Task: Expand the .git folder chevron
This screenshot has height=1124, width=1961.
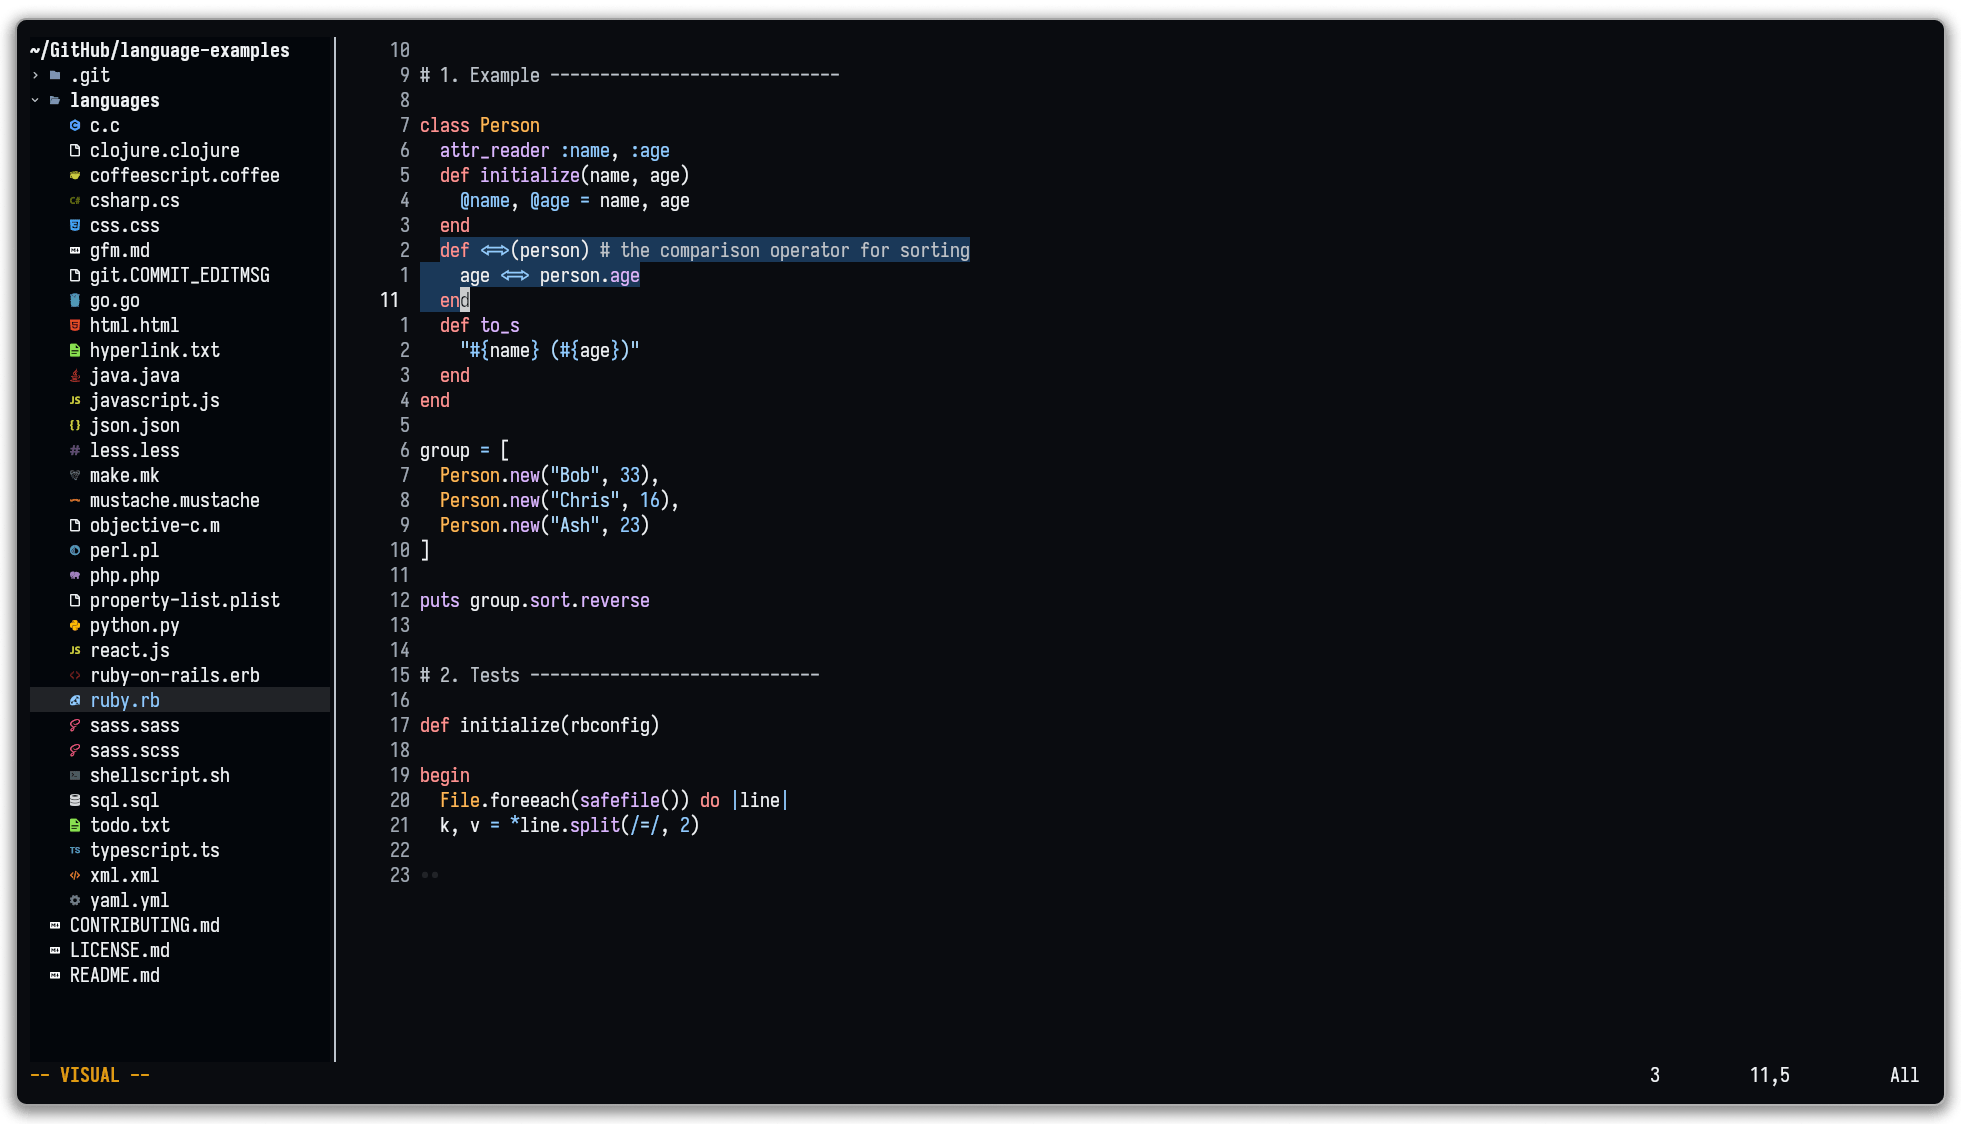Action: (x=35, y=76)
